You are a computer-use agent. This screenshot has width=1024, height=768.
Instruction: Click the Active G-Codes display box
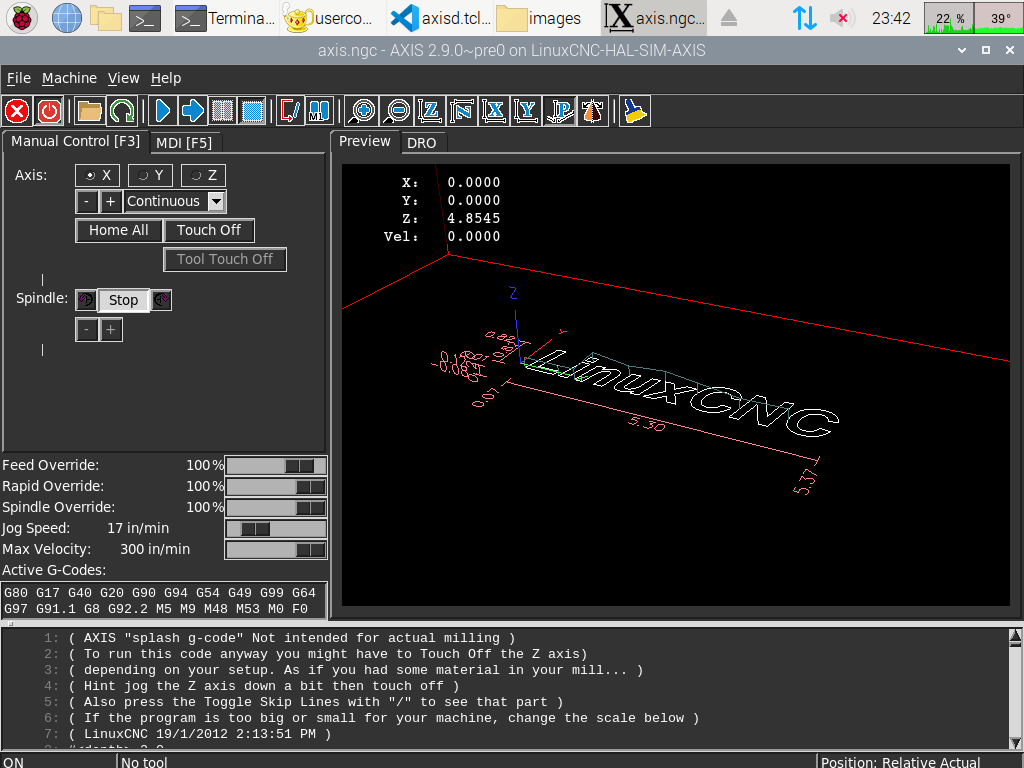165,600
